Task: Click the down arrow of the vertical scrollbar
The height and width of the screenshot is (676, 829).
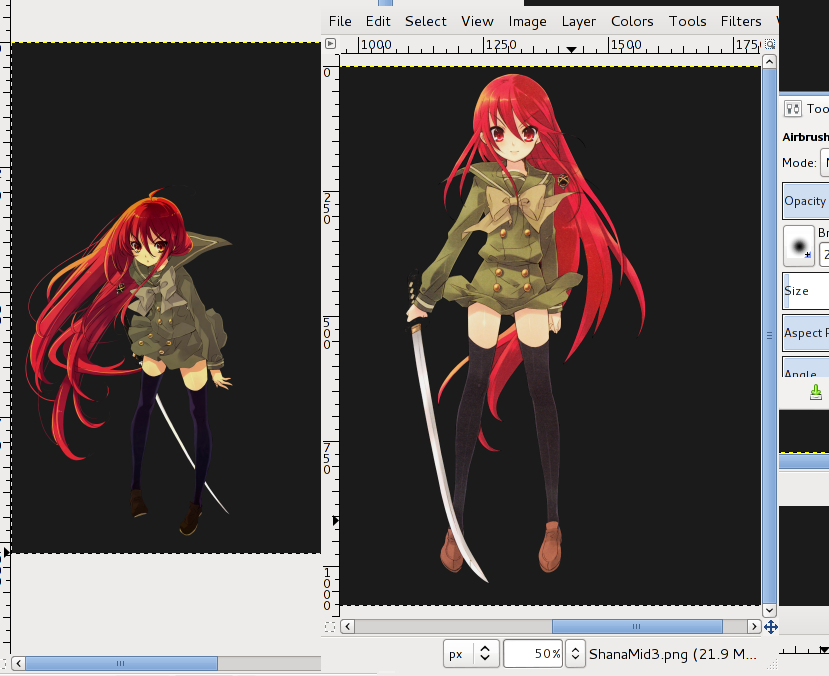Action: tap(769, 610)
